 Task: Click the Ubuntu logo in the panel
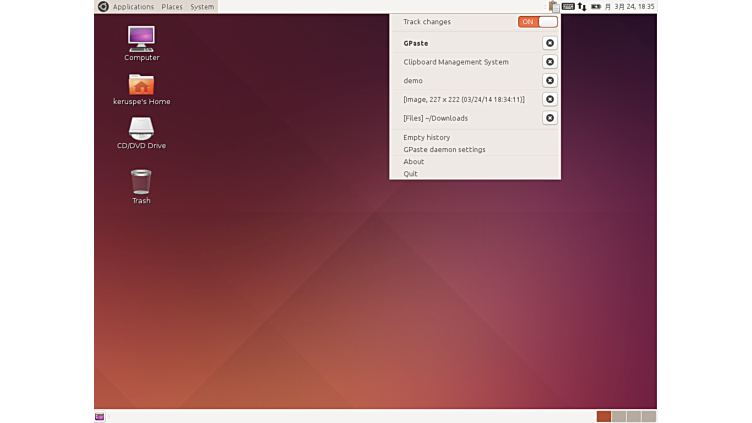(x=103, y=7)
